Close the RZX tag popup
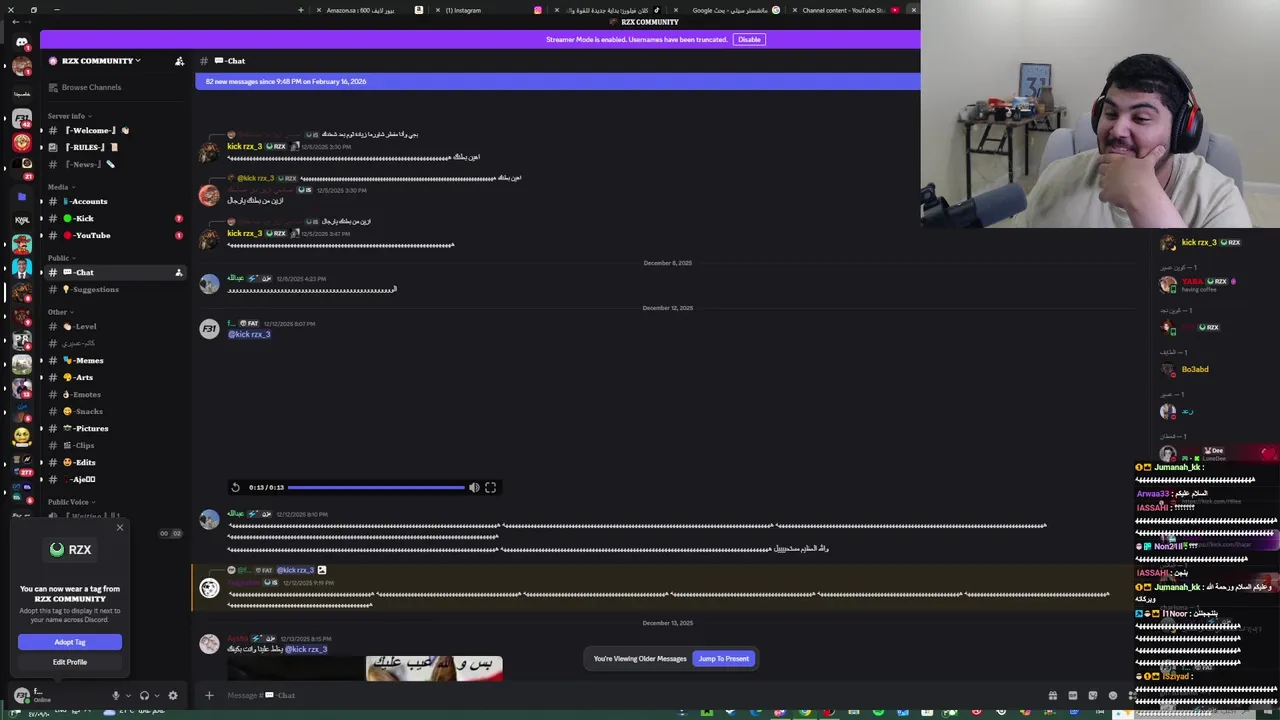 coord(120,528)
